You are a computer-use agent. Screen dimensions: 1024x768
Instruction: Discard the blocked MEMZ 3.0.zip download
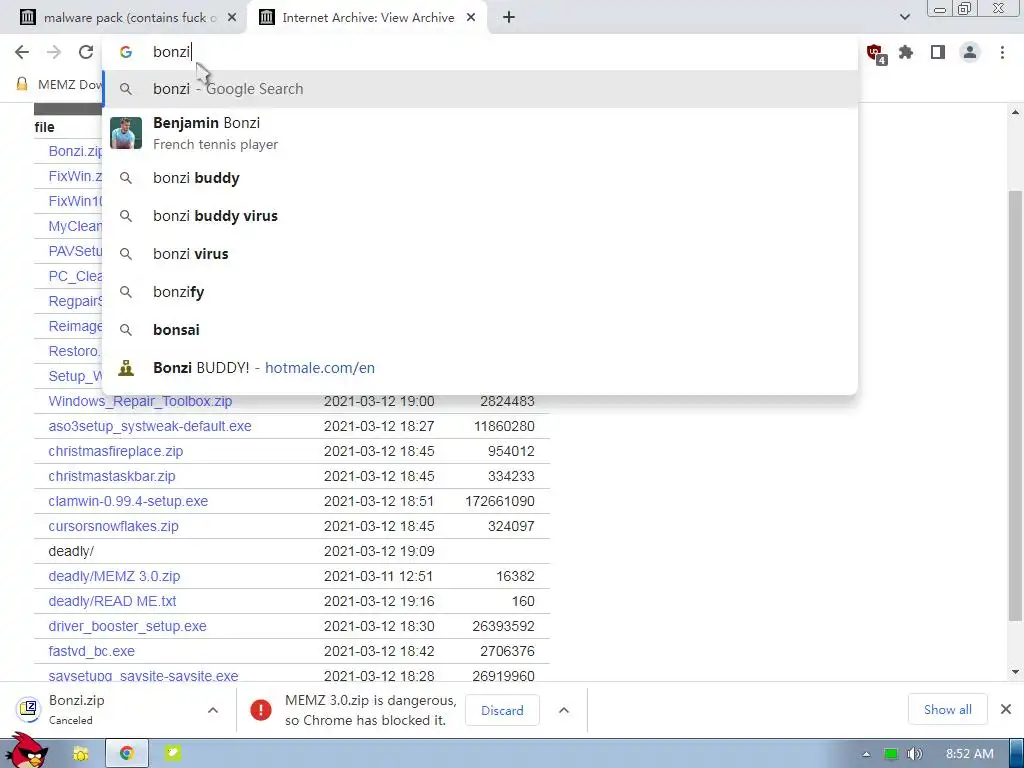(x=502, y=711)
